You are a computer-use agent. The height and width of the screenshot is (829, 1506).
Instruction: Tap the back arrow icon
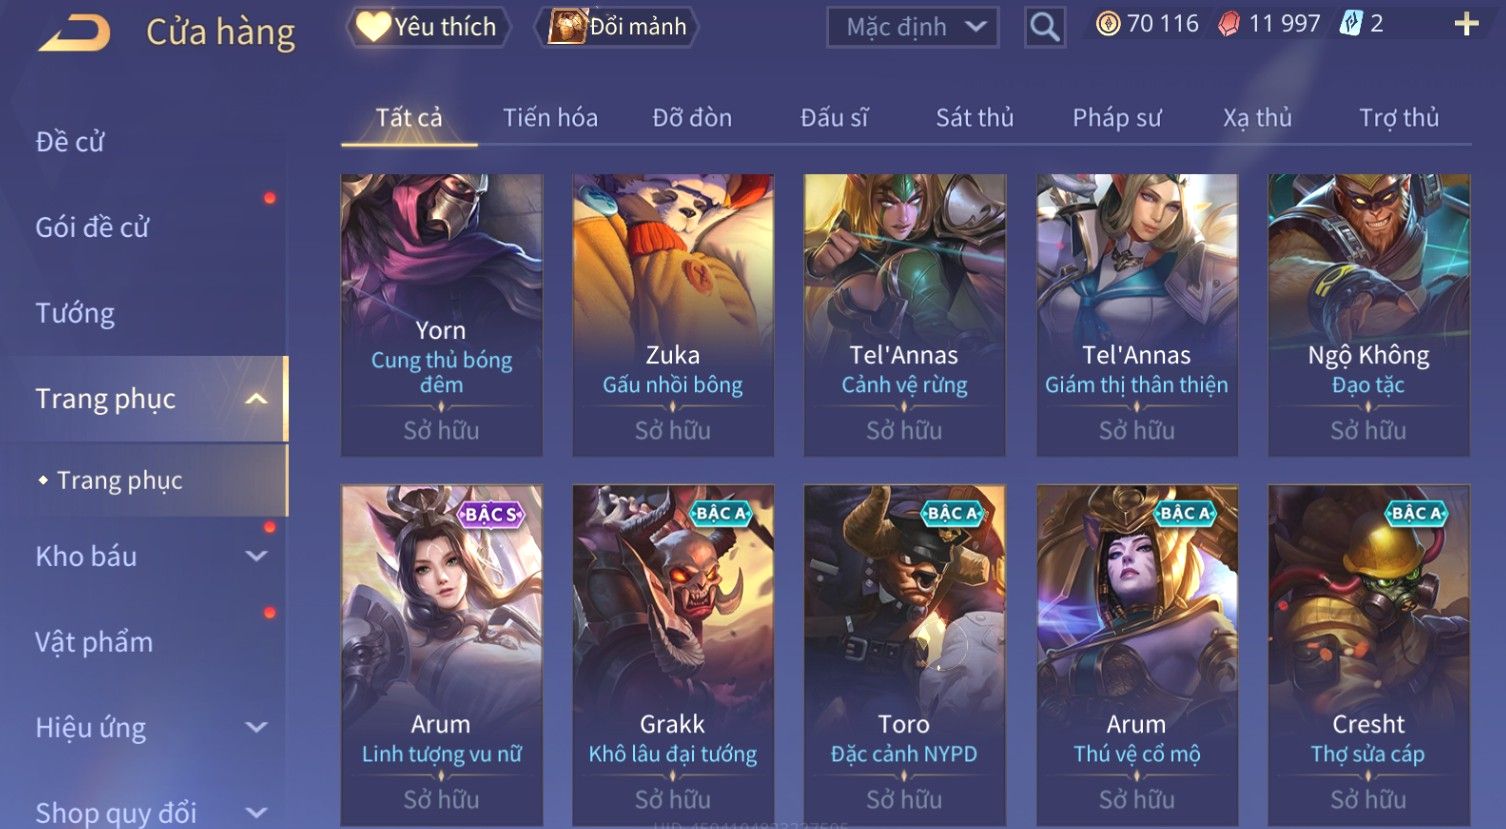pyautogui.click(x=74, y=33)
